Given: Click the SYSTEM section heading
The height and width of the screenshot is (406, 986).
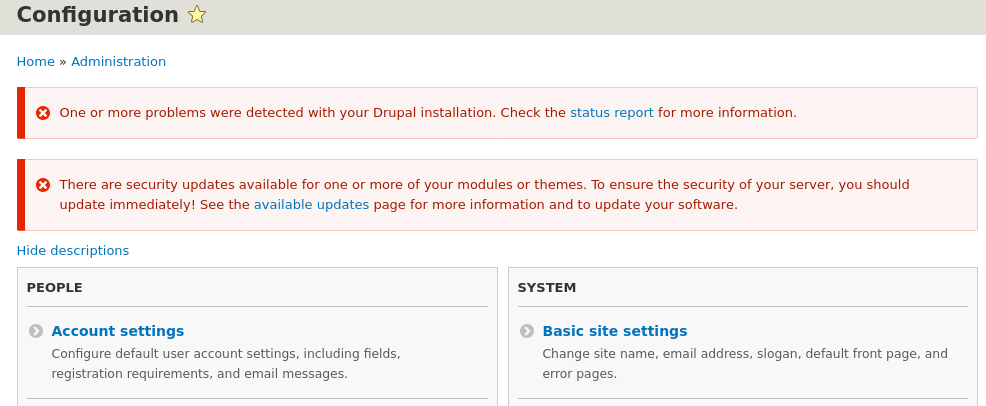Looking at the screenshot, I should click(547, 288).
